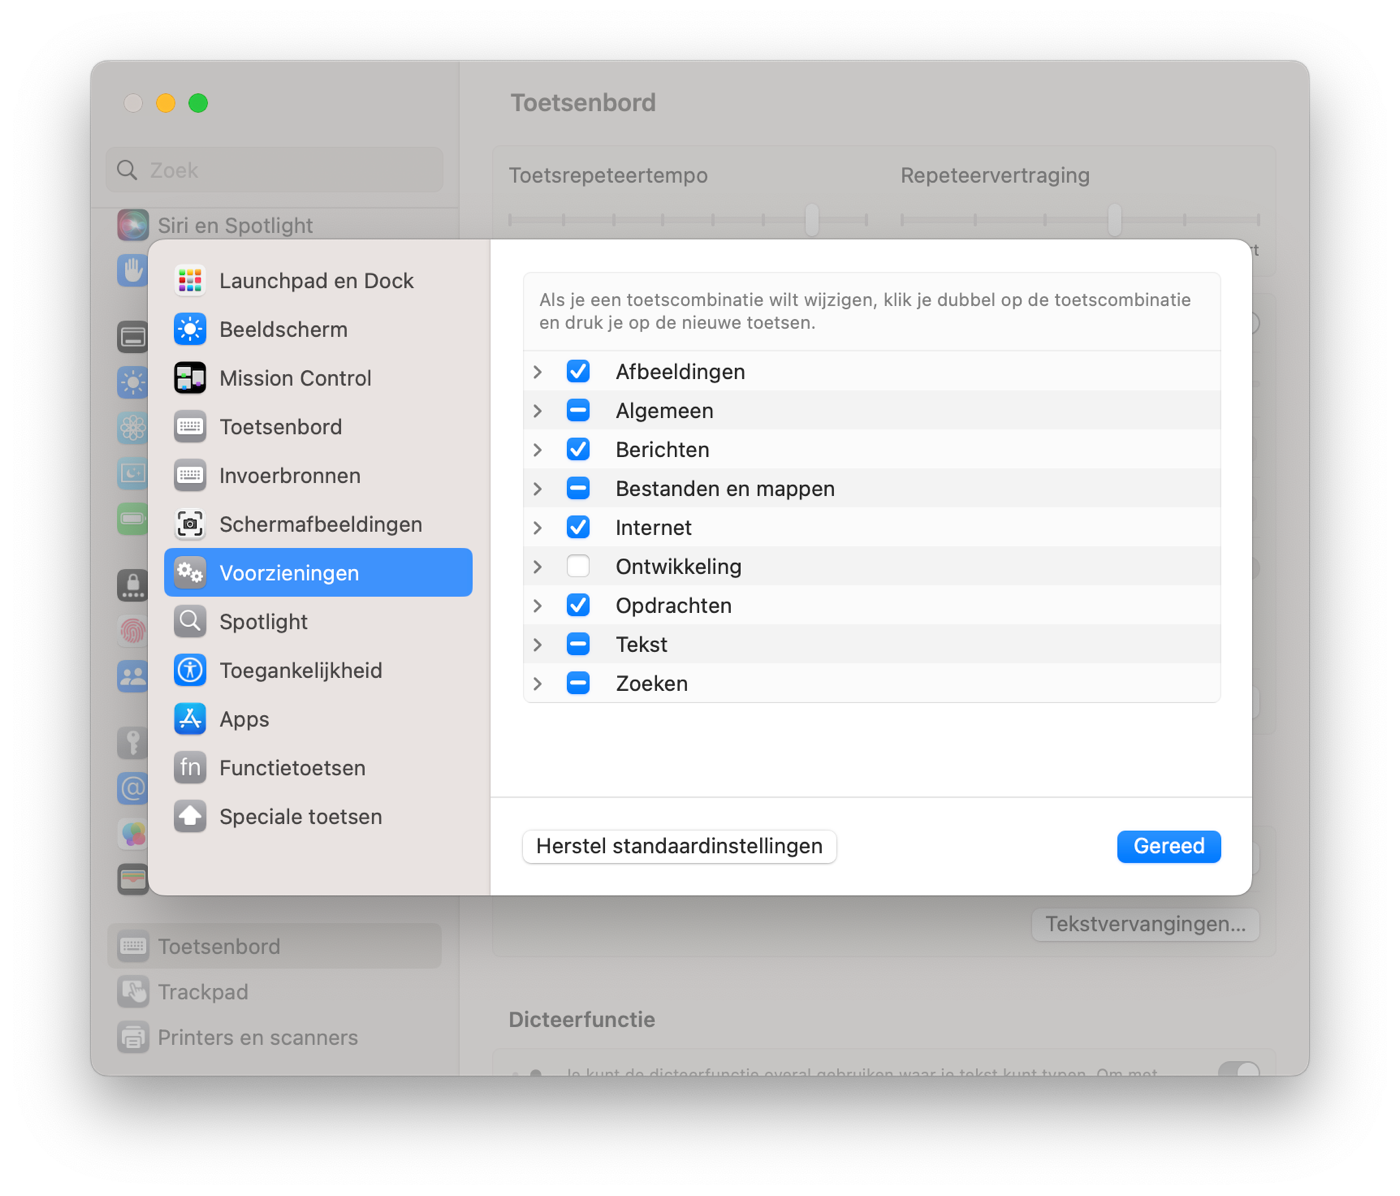Click the Zoek search field

click(274, 170)
